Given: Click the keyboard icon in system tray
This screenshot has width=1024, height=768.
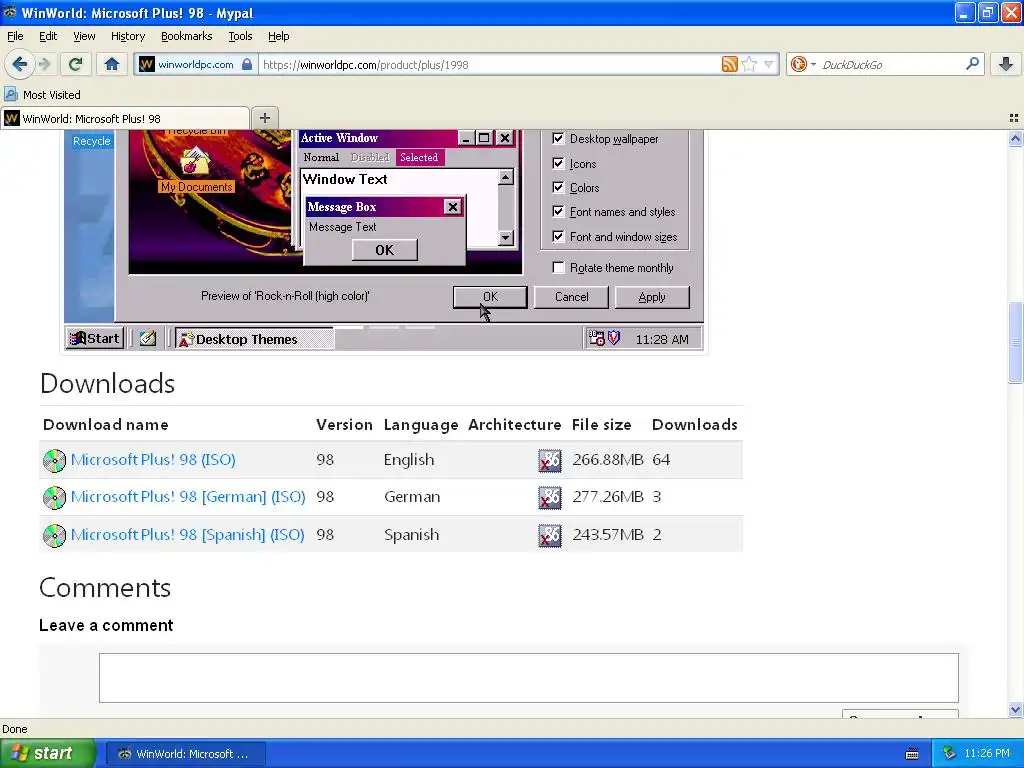Looking at the screenshot, I should pos(912,754).
